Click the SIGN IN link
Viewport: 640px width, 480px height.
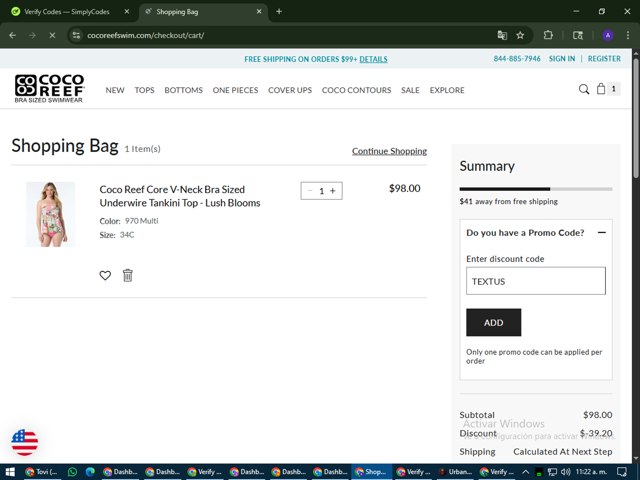[562, 59]
